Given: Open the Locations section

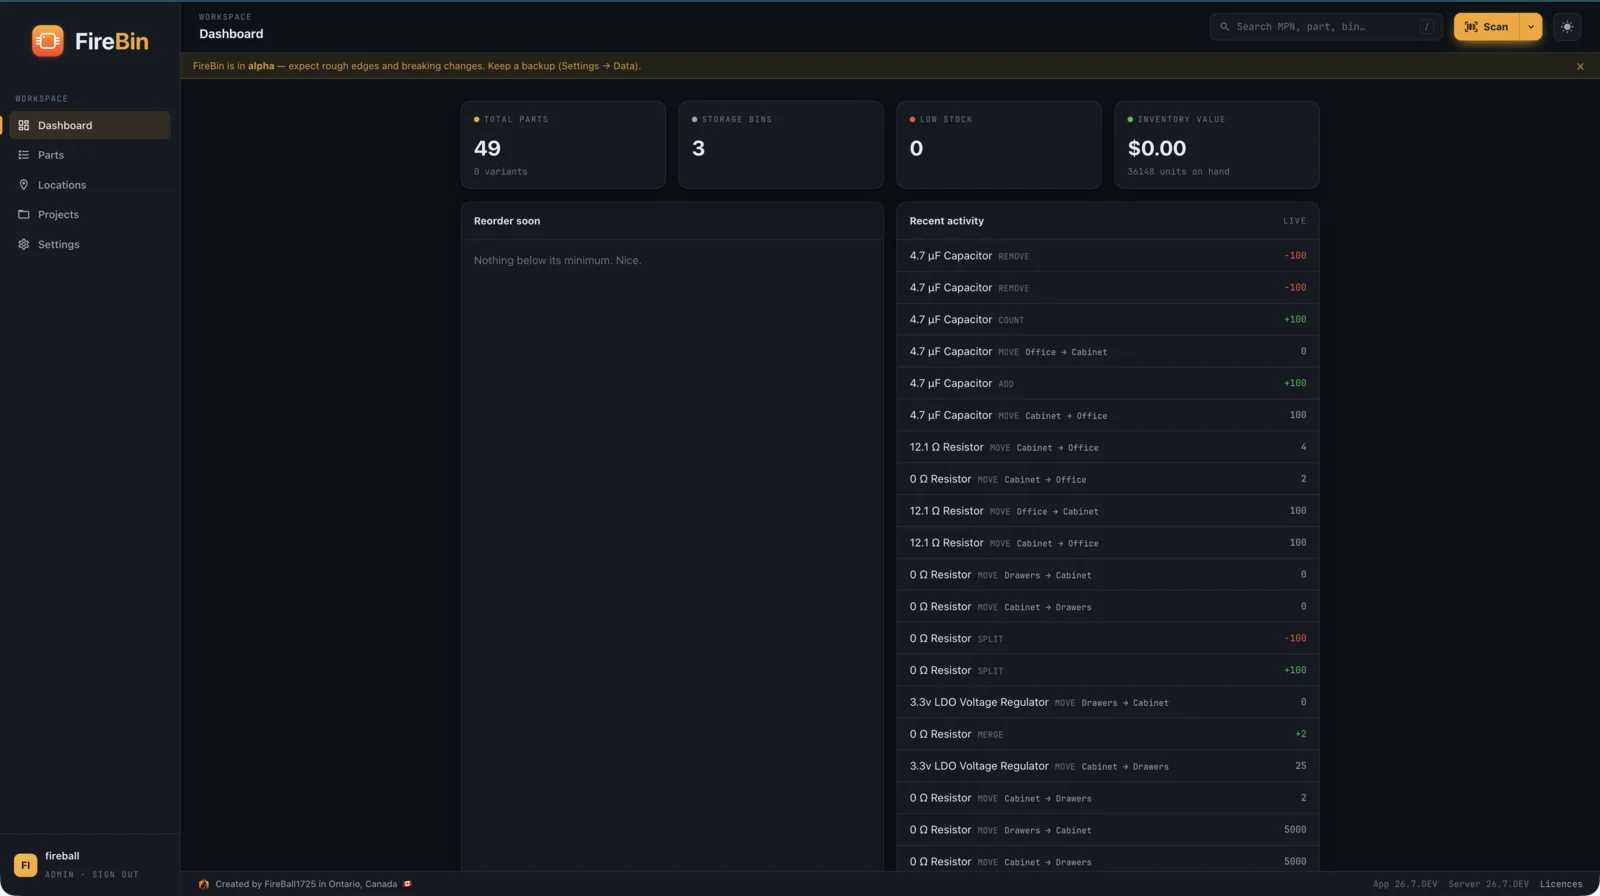Looking at the screenshot, I should (x=90, y=185).
